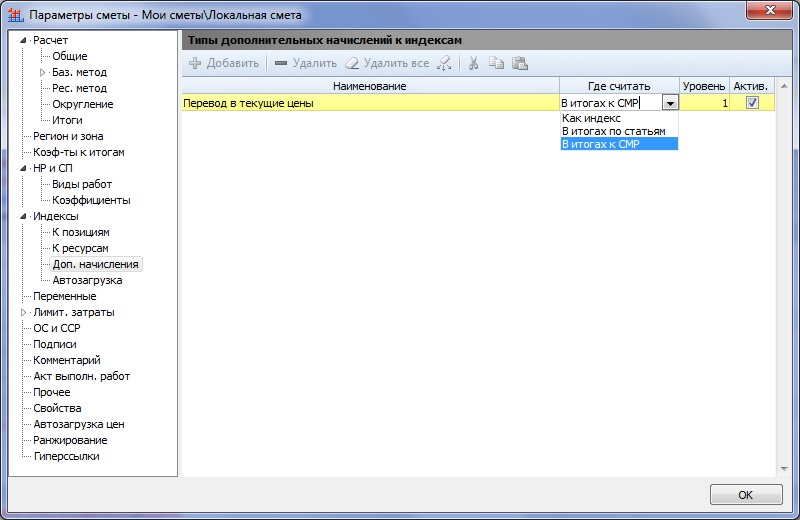800x520 pixels.
Task: Select Округление in the tree
Action: (83, 104)
